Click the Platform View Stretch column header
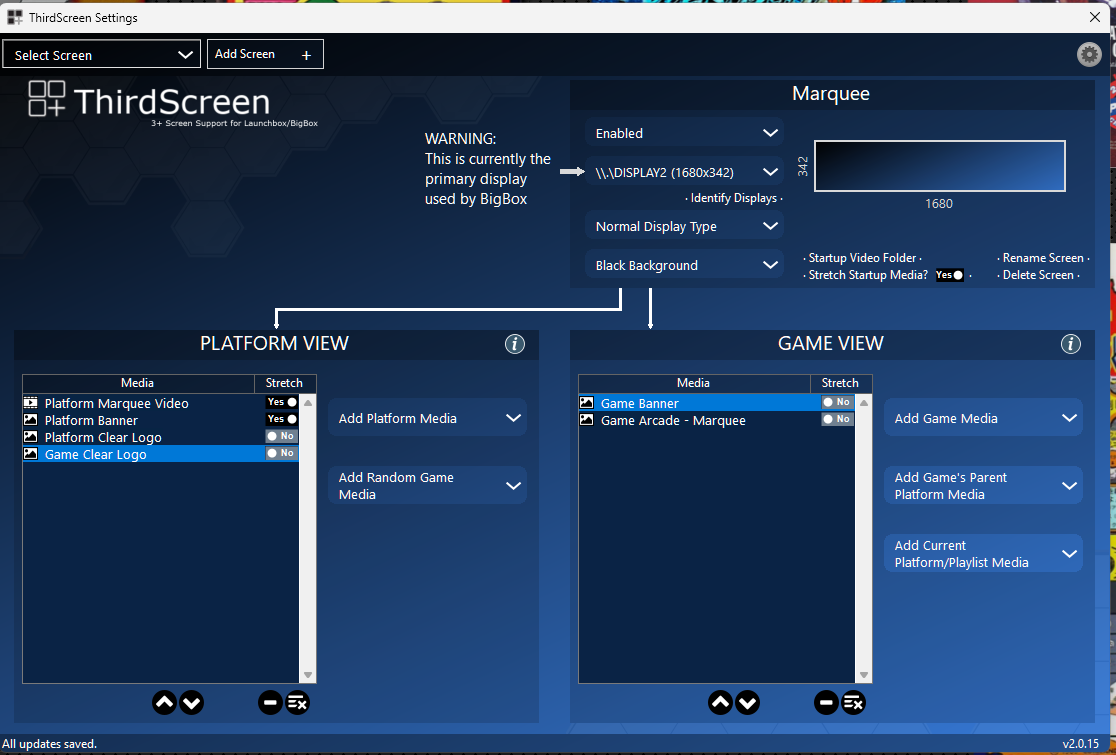 point(285,383)
